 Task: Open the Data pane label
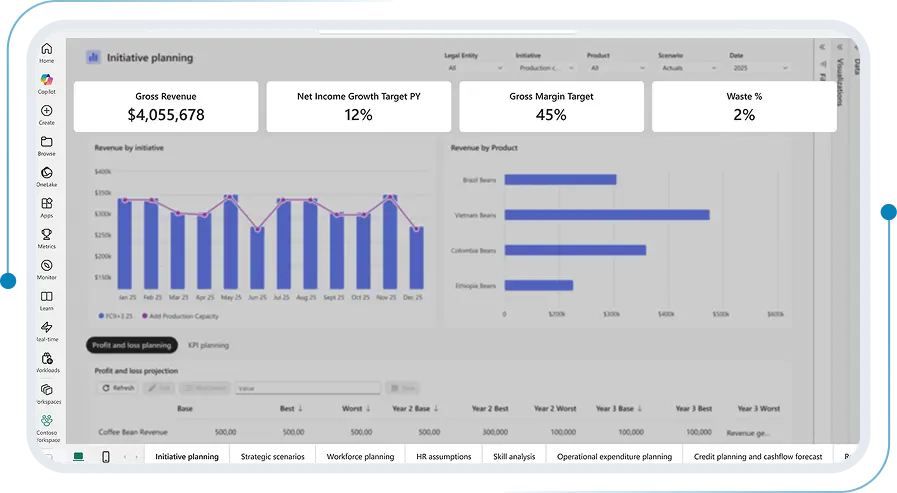(856, 66)
